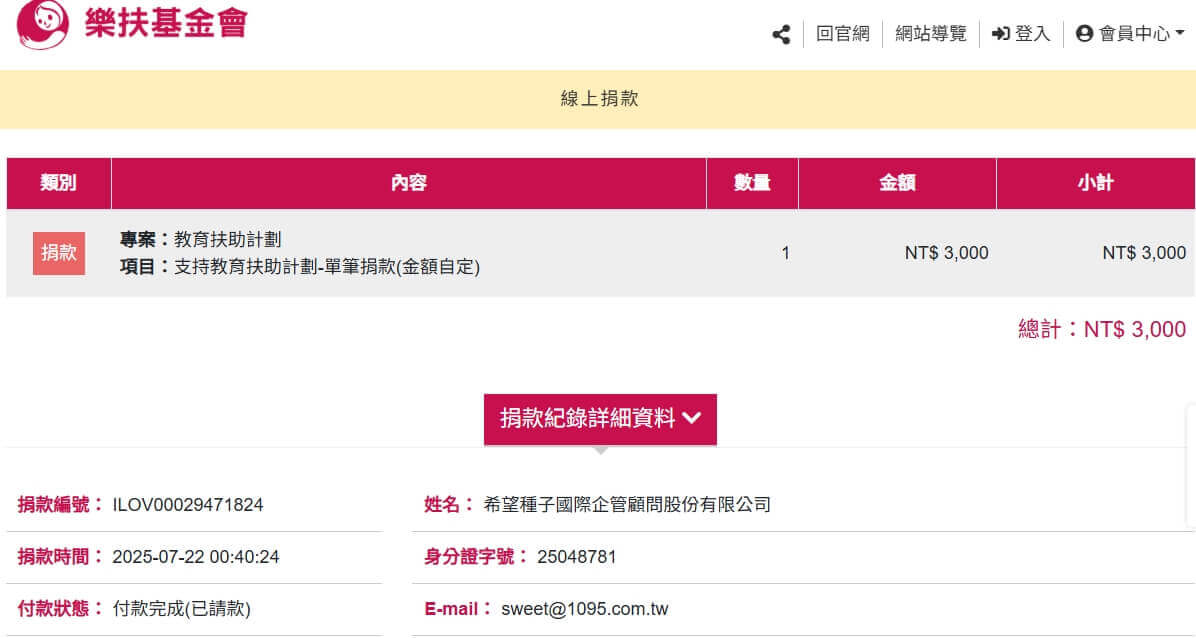Click the share icon in the header
1196x638 pixels.
[781, 34]
